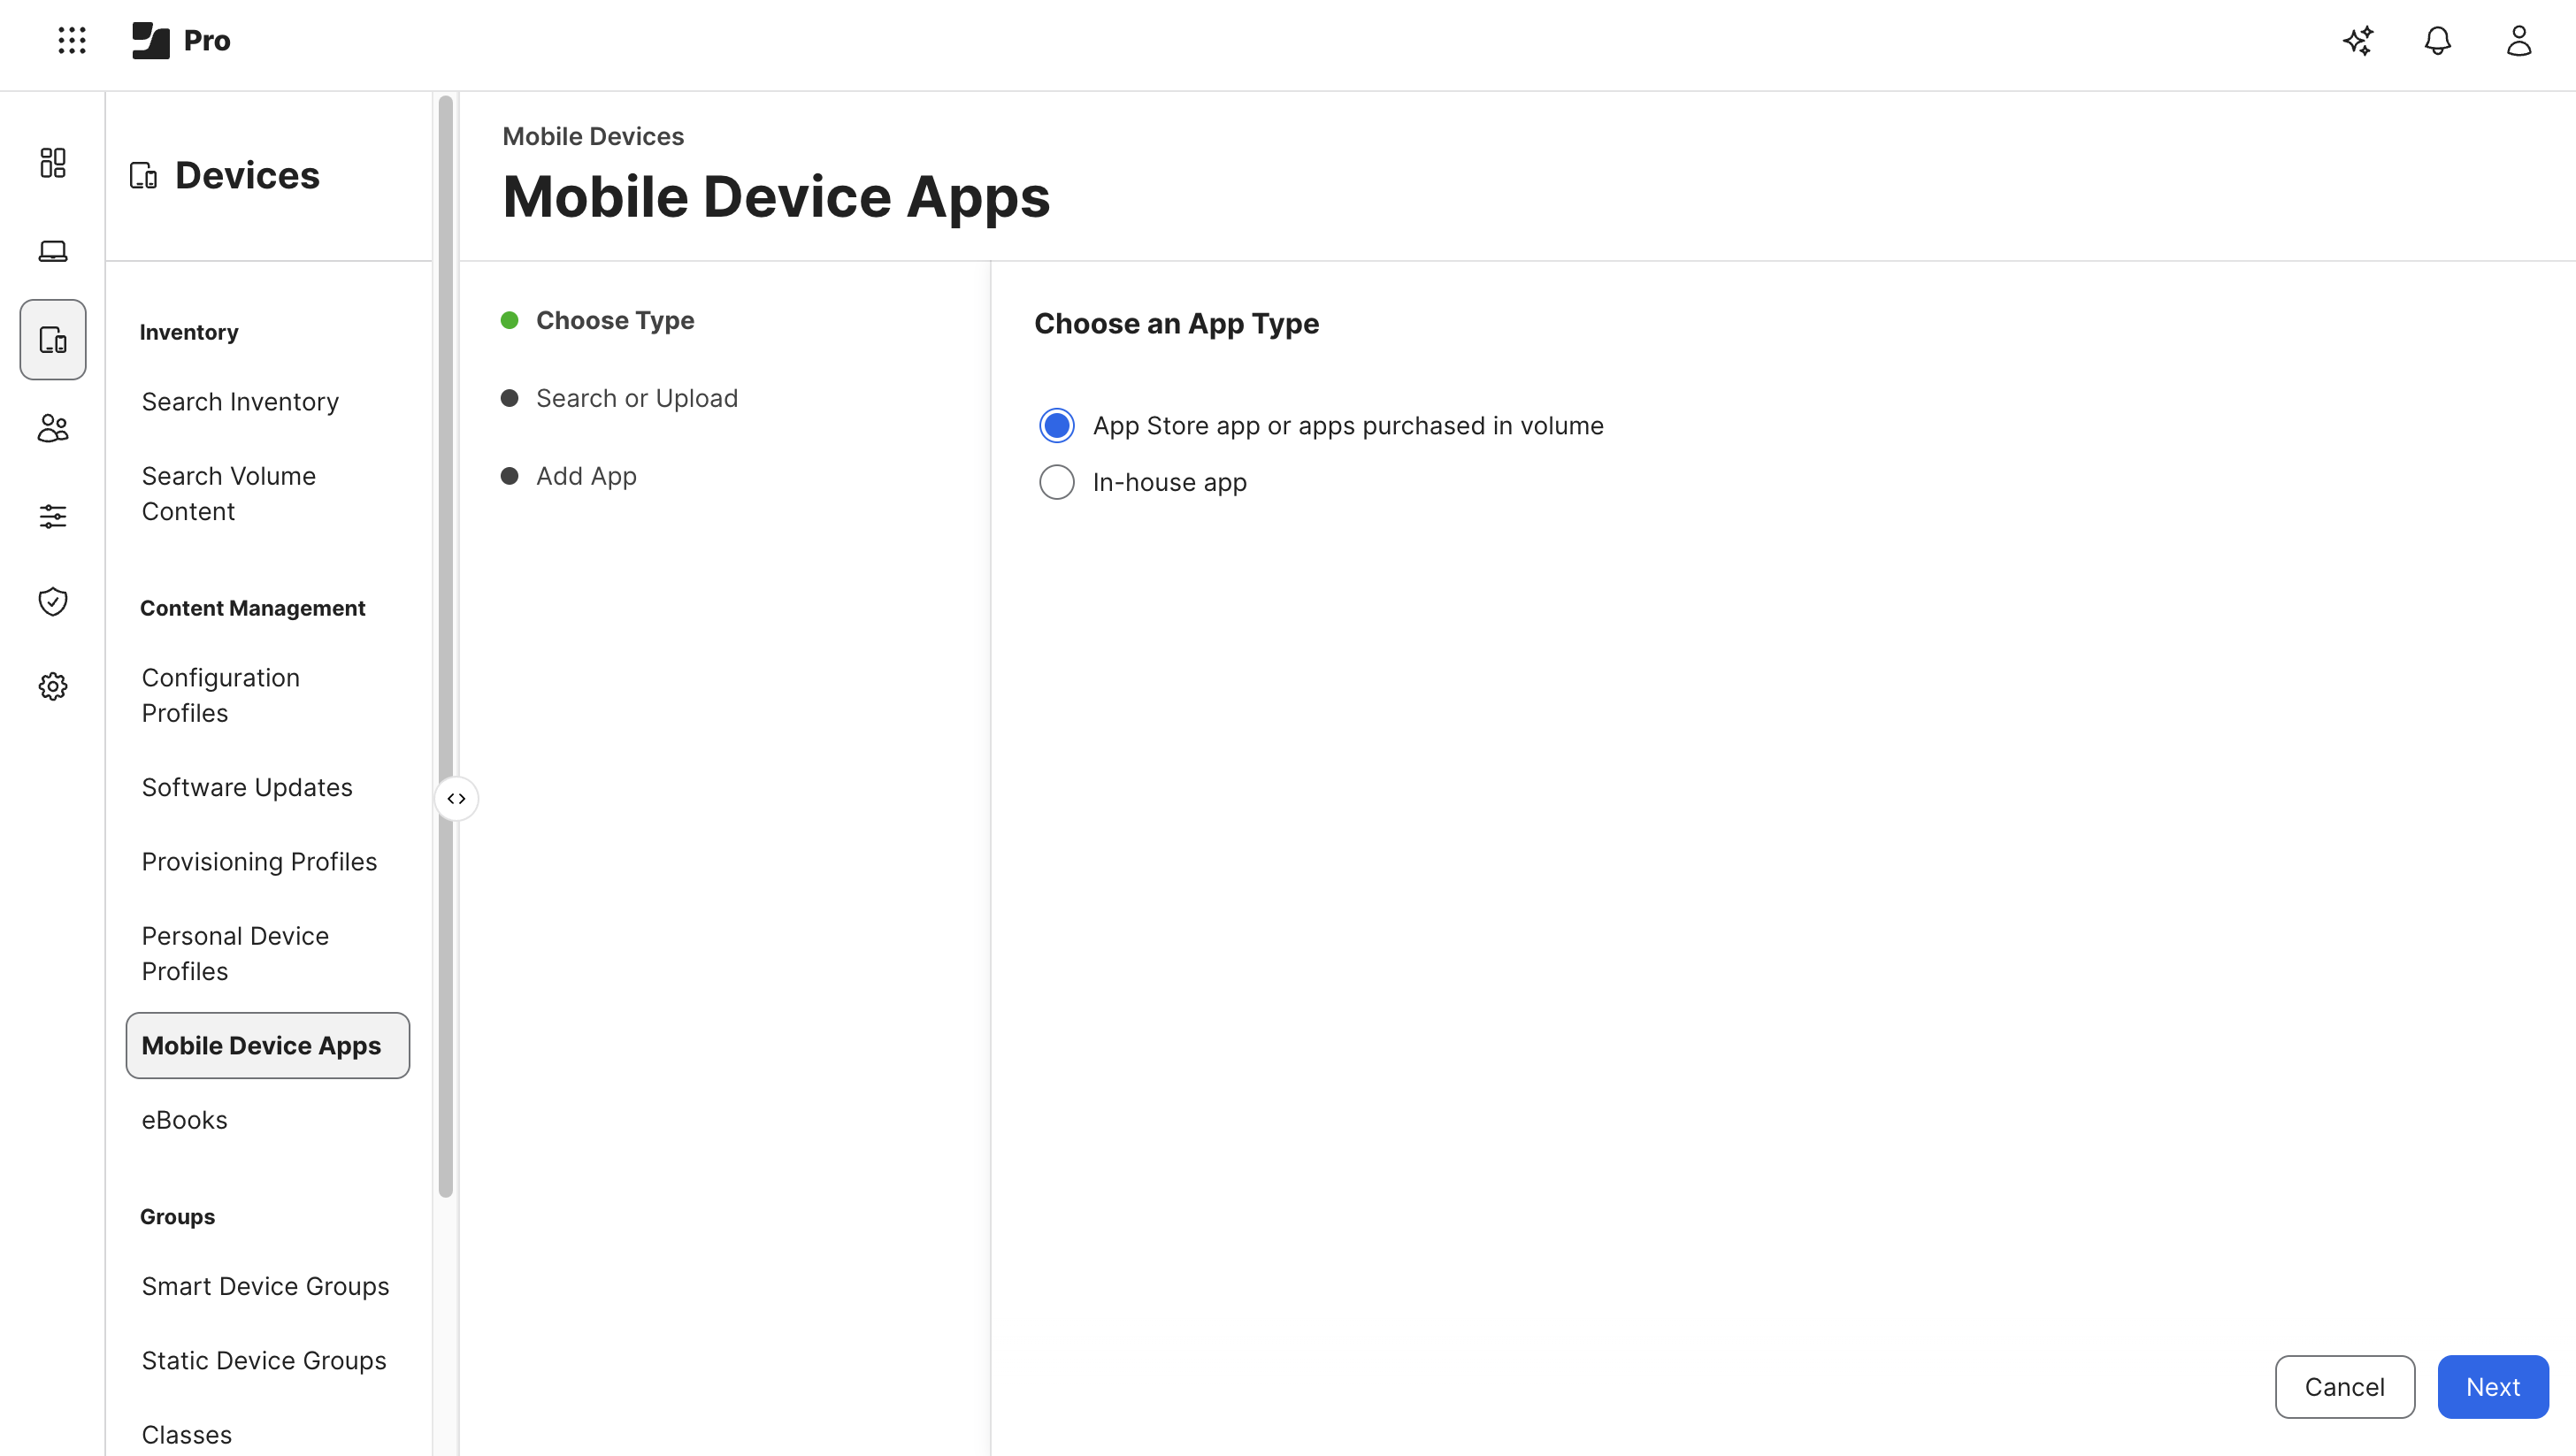Viewport: 2576px width, 1456px height.
Task: Collapse the Devices sidebar with the chevron control
Action: point(457,798)
